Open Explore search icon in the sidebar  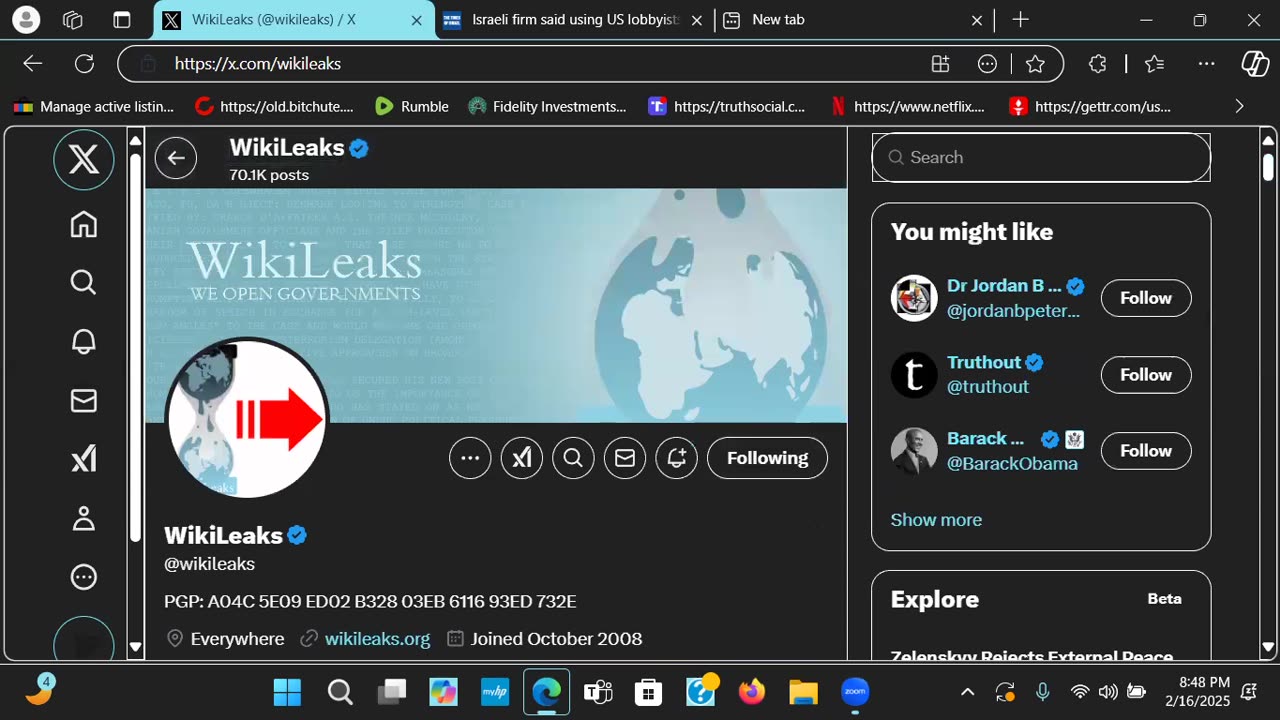[84, 283]
